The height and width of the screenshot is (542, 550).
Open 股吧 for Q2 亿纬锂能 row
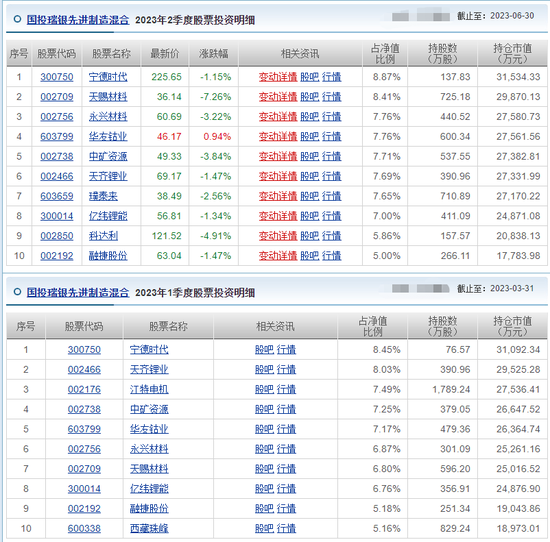click(x=309, y=216)
